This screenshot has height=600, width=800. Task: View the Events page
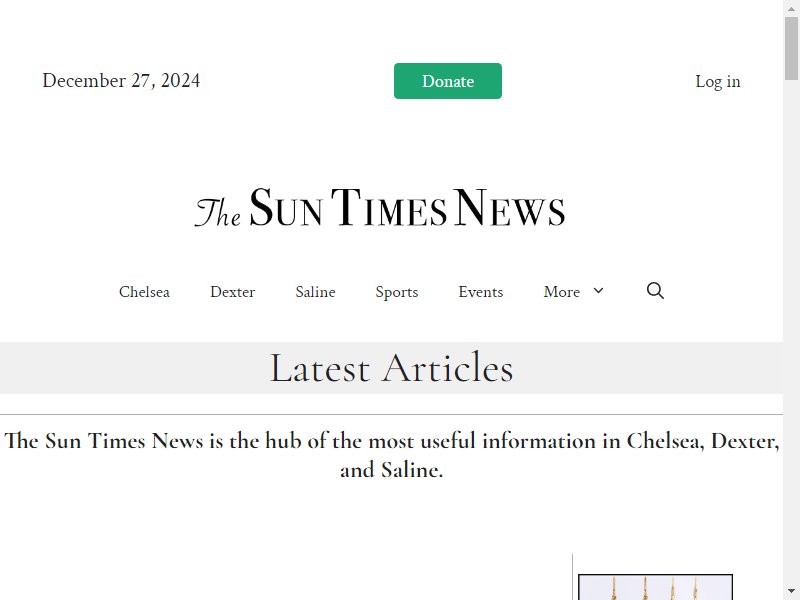click(x=481, y=292)
